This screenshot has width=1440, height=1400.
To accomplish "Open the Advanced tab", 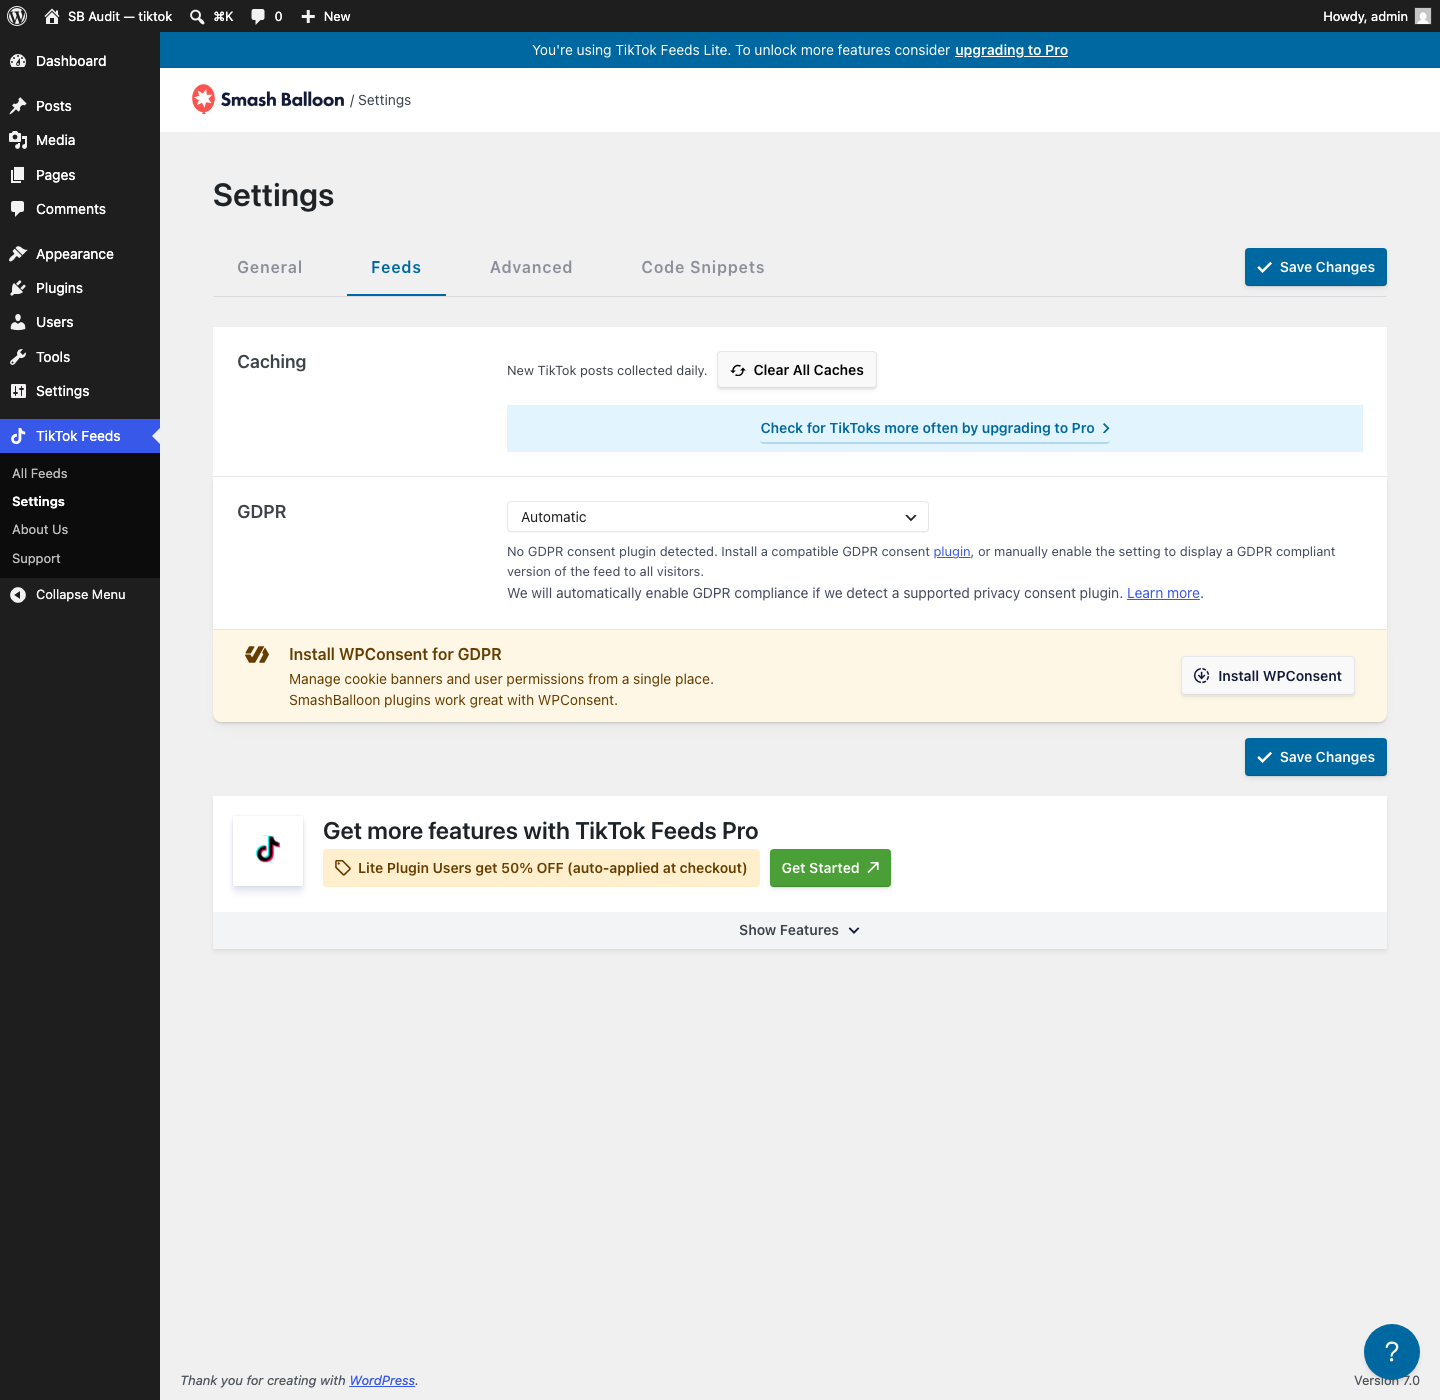I will 531,267.
